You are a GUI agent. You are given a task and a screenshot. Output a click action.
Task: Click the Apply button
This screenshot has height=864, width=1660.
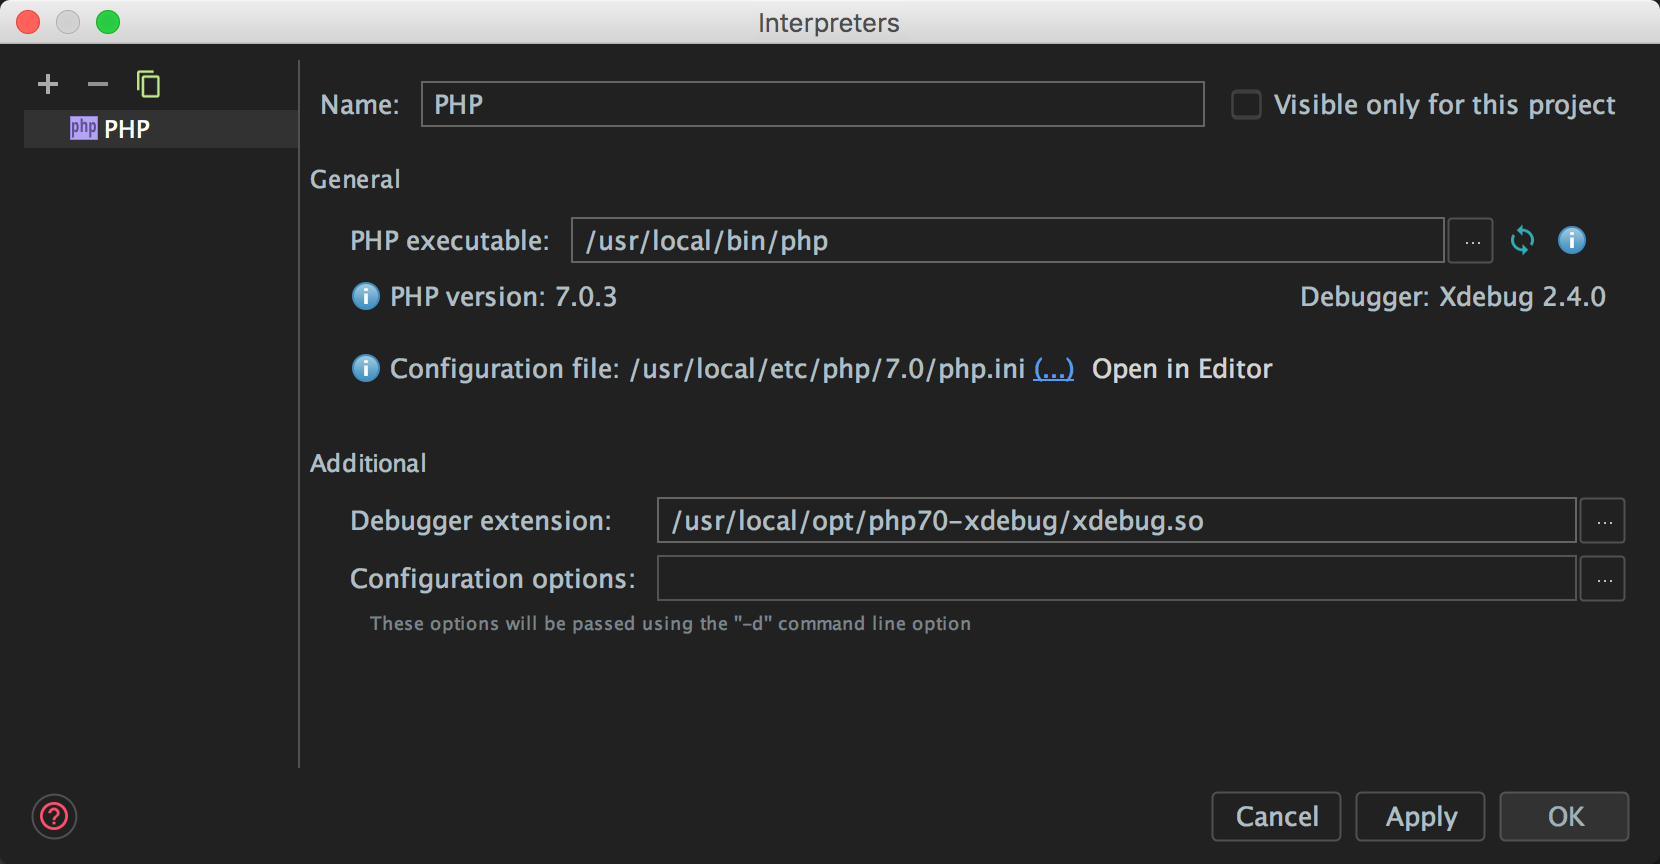[1420, 817]
